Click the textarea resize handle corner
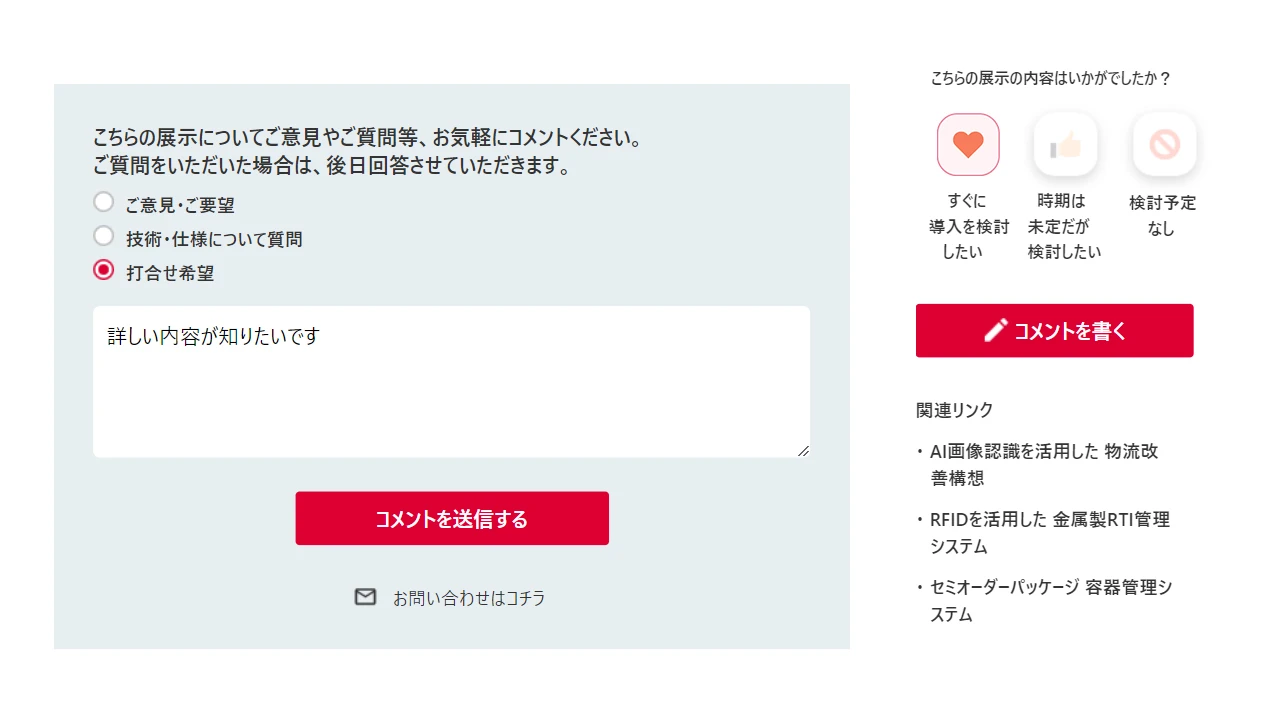 pos(803,451)
